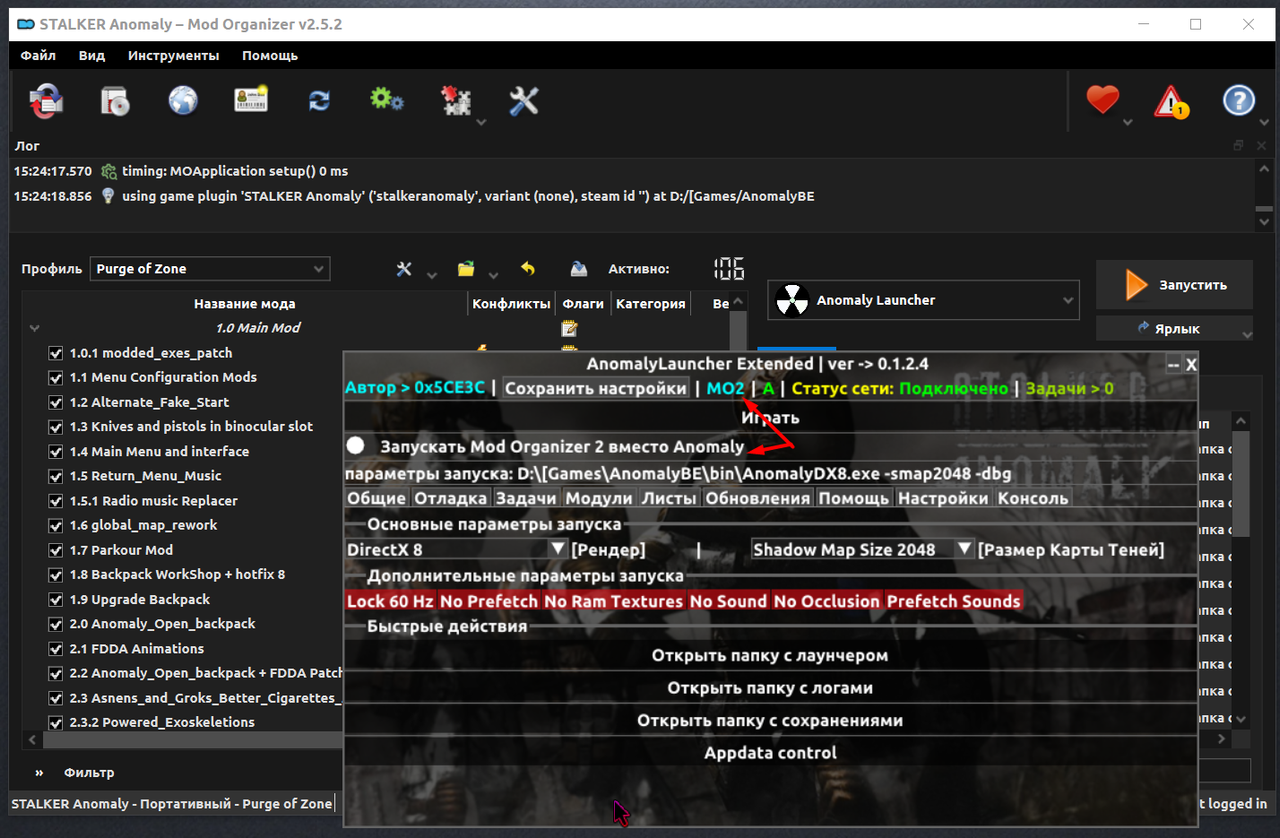
Task: Disable the 1.4 Main Menu and interface mod
Action: (56, 452)
